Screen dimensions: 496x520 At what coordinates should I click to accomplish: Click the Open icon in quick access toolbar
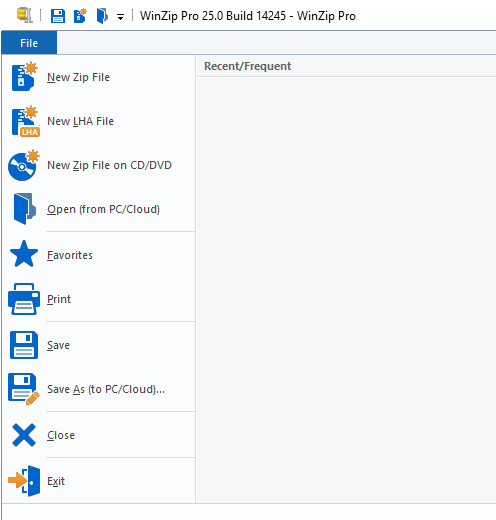(102, 16)
